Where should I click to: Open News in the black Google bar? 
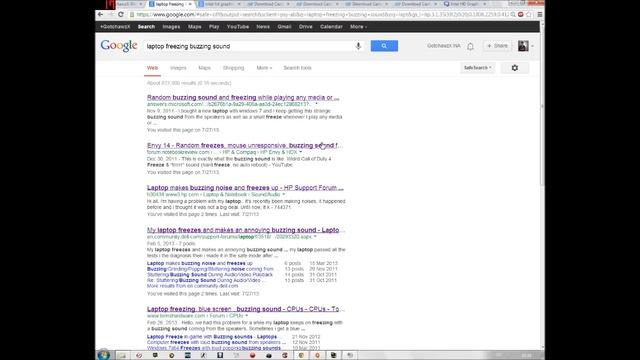pos(263,27)
